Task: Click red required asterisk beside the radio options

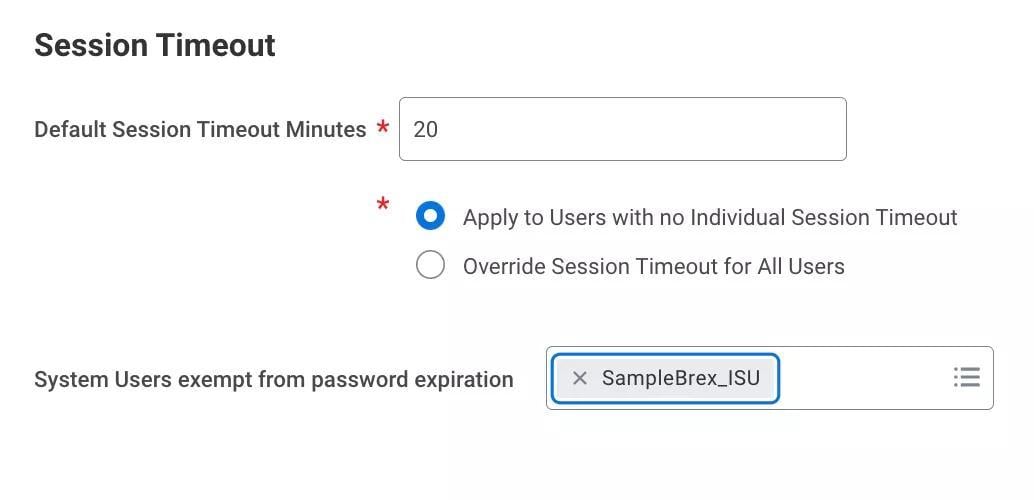Action: pyautogui.click(x=383, y=205)
